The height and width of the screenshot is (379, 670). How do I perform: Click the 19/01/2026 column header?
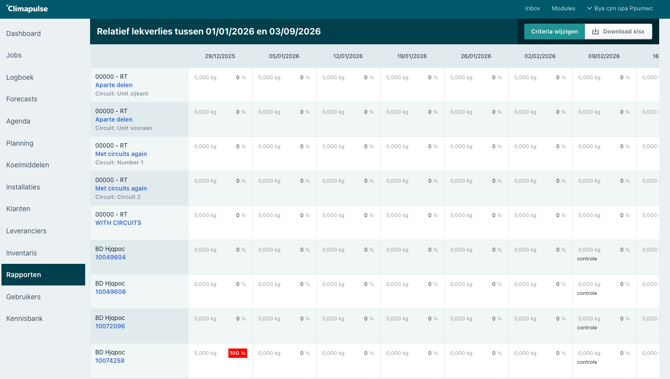[412, 56]
